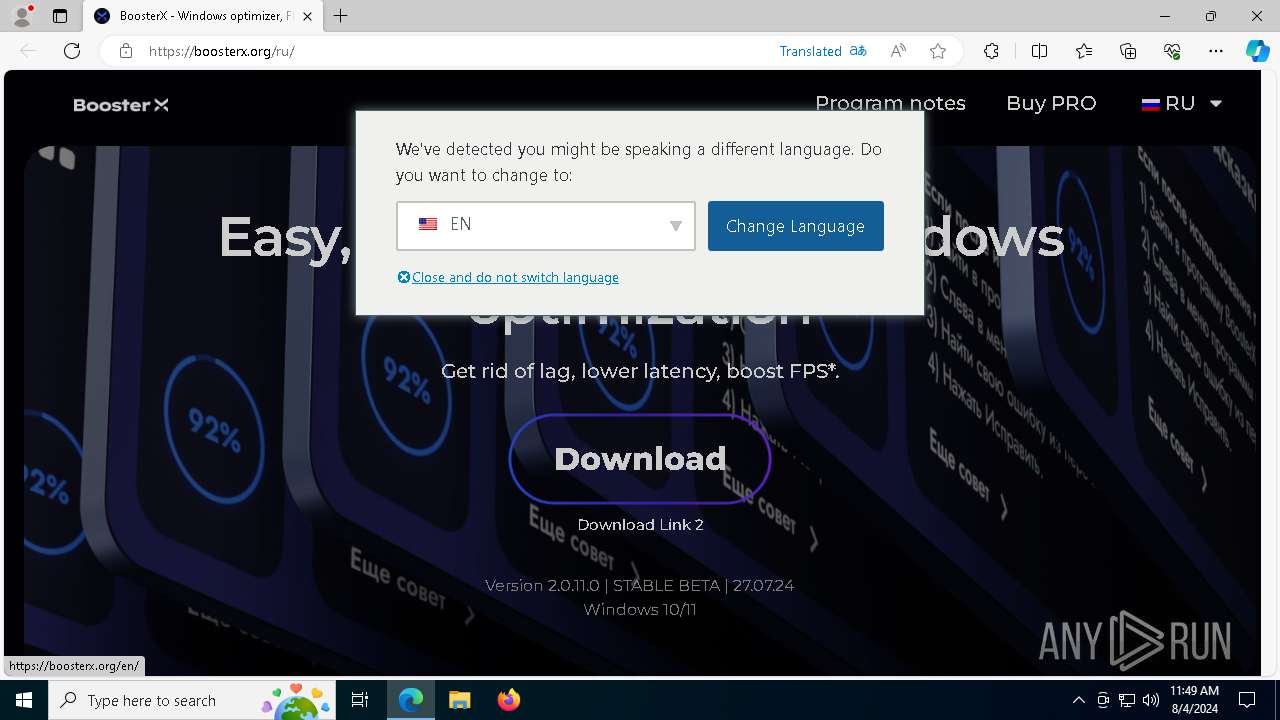Open Microsoft Edge from taskbar
The height and width of the screenshot is (720, 1280).
tap(411, 700)
